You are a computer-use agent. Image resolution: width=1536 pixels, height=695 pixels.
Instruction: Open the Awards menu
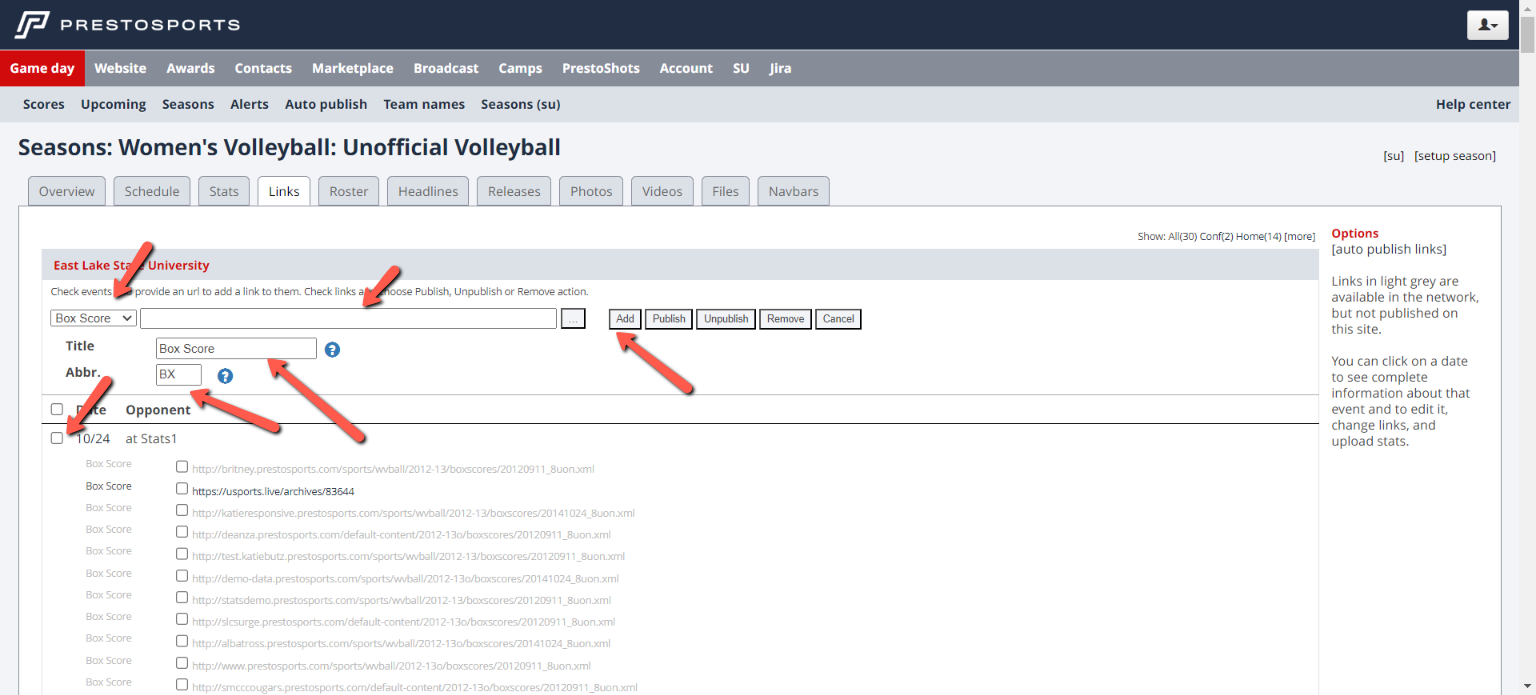click(x=191, y=68)
